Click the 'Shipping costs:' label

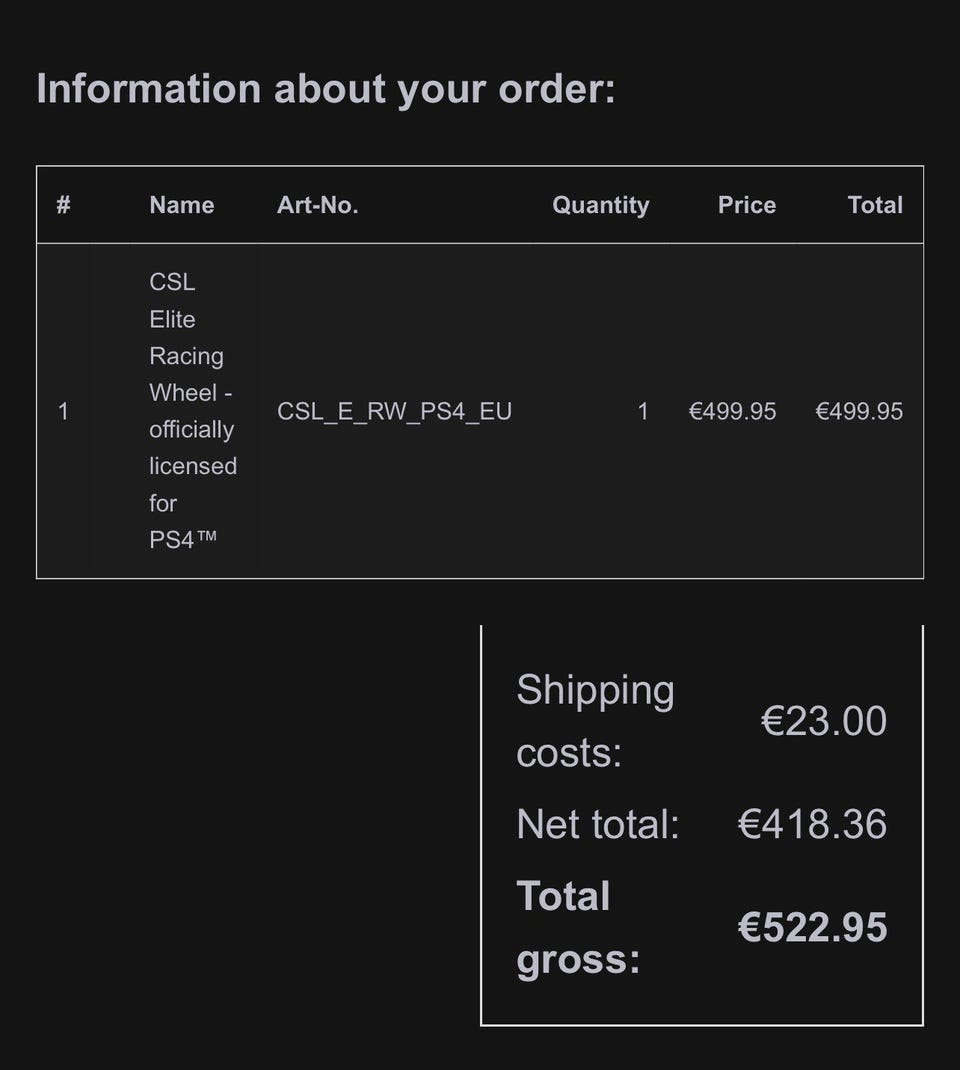tap(595, 721)
